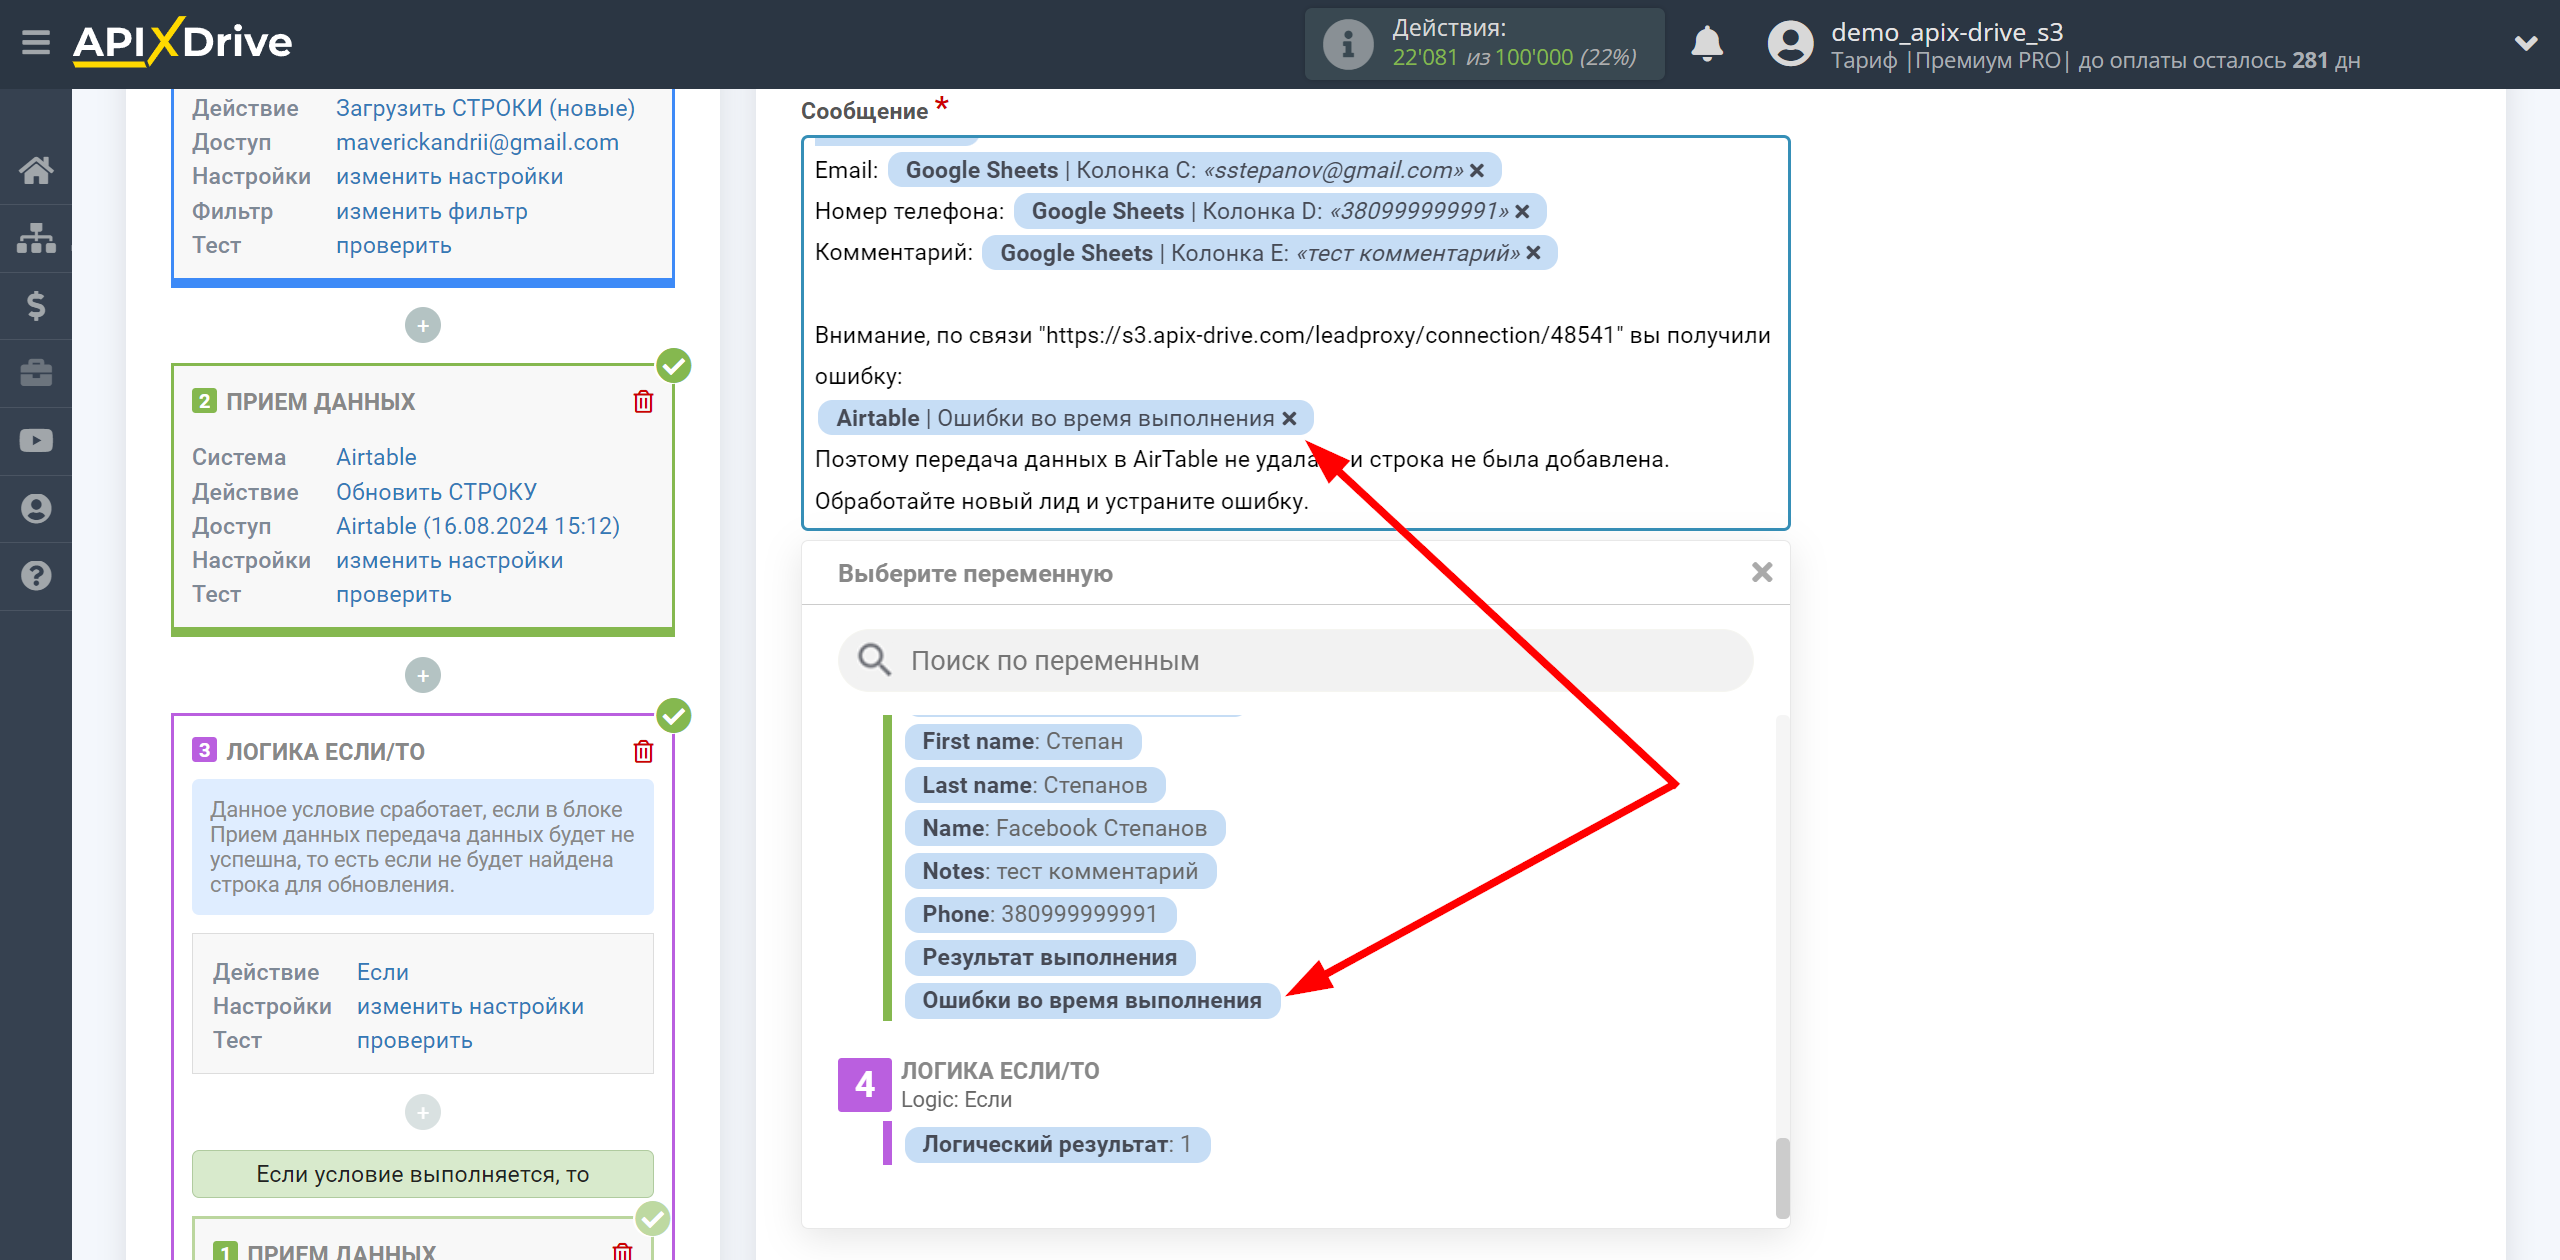Click изменить настройки in Airtable block
The width and height of the screenshot is (2560, 1260).
449,560
